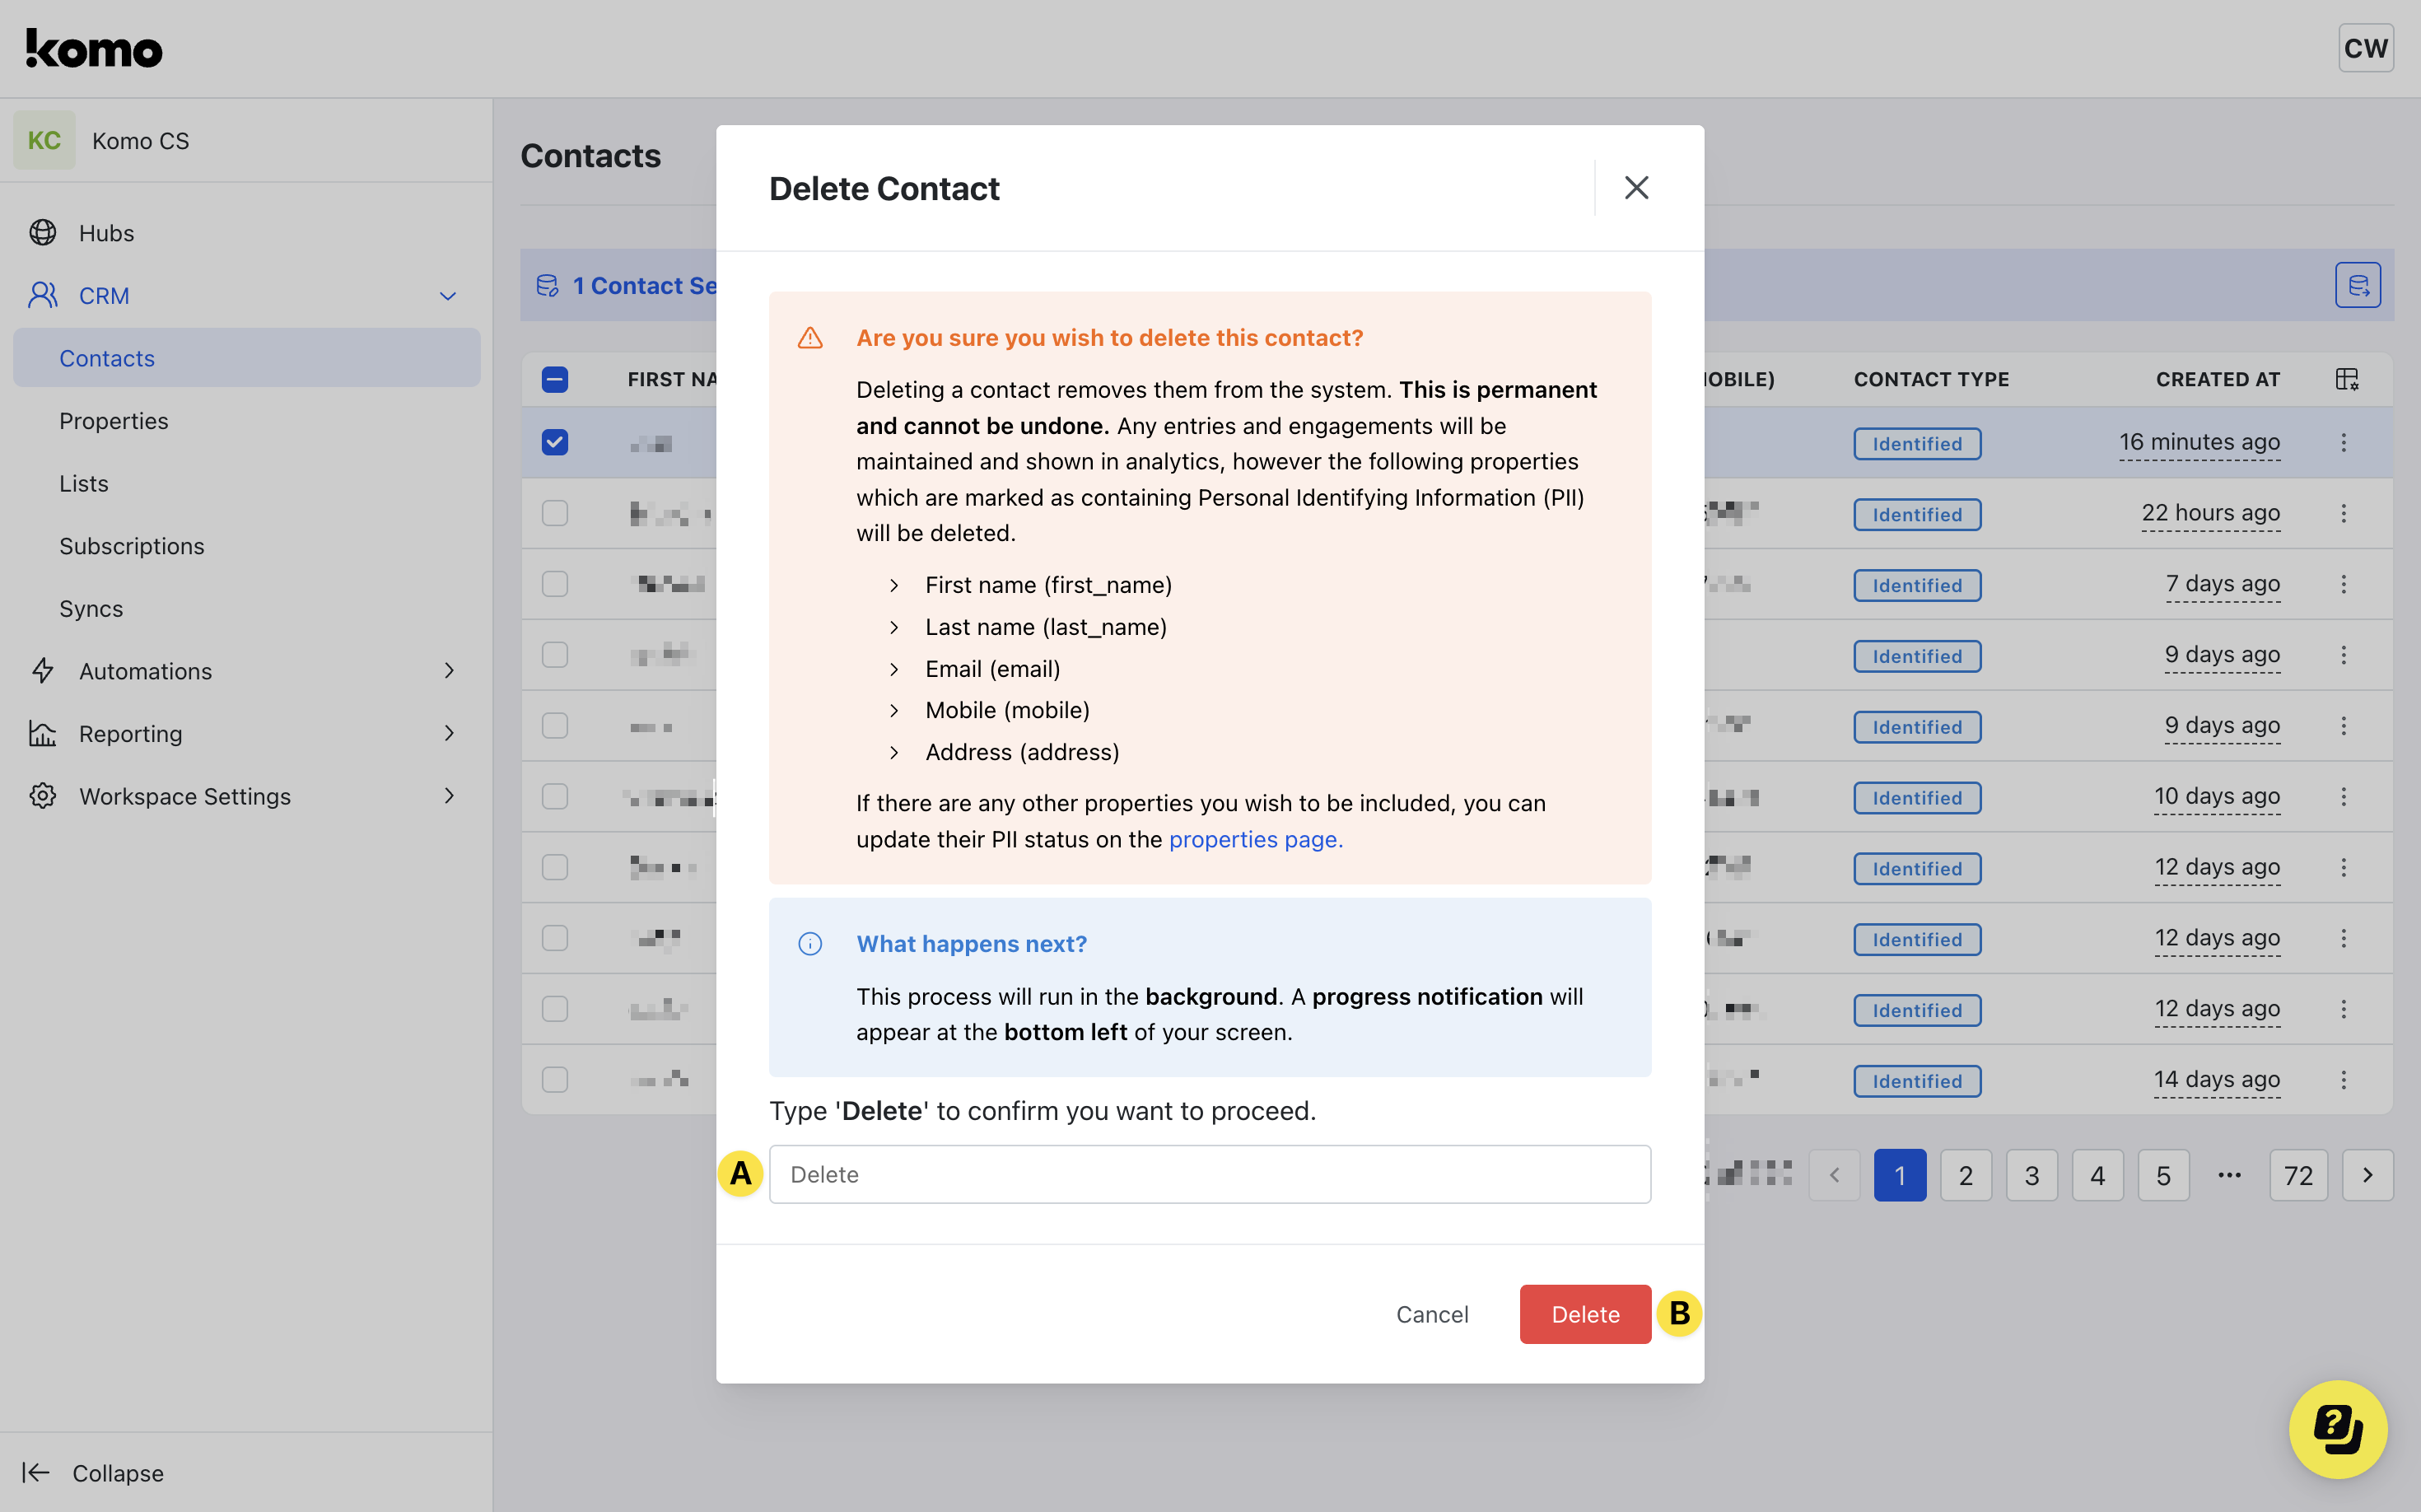Image resolution: width=2421 pixels, height=1512 pixels.
Task: Uncheck the selected first contact row checkbox
Action: tap(555, 442)
